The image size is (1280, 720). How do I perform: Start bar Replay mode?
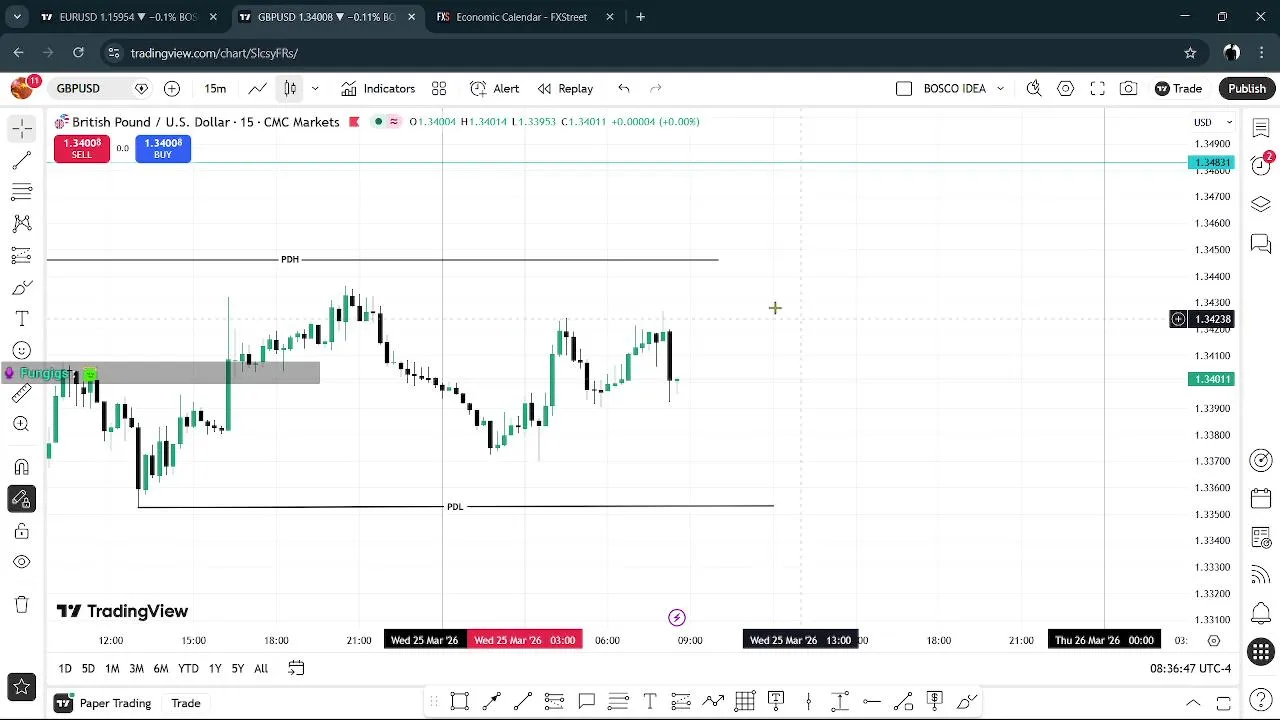click(x=566, y=89)
